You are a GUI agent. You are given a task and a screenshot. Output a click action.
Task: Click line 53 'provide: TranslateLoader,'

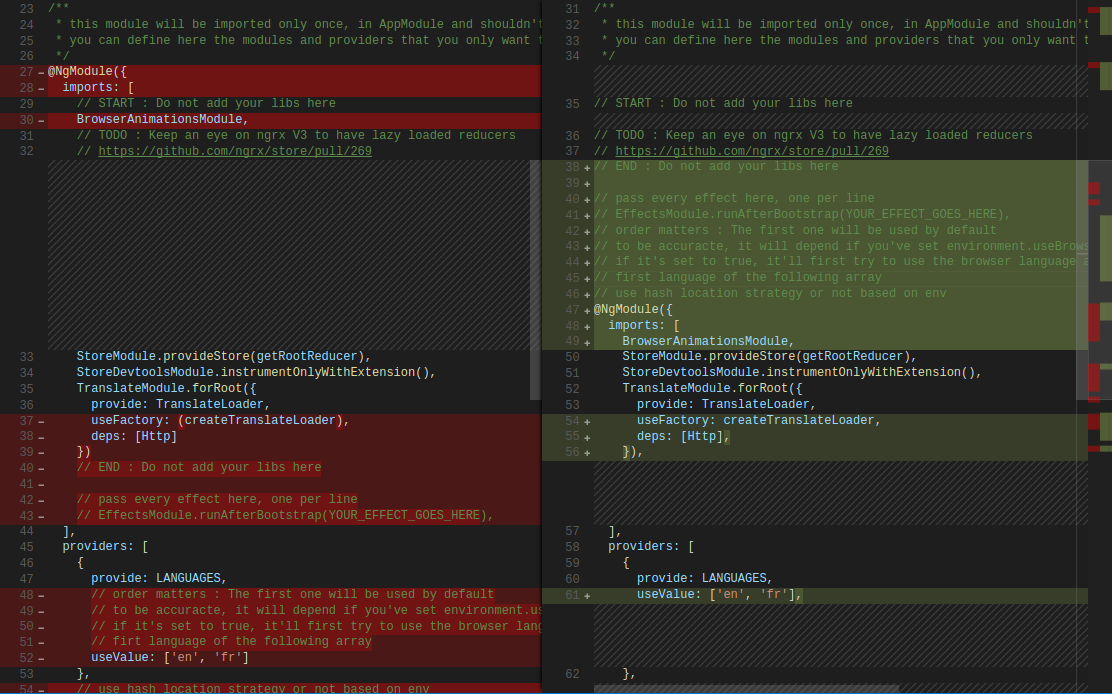(727, 404)
